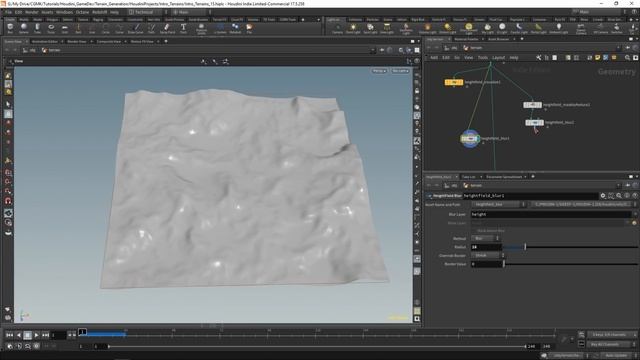The image size is (640, 360).
Task: Open the Method dropdown
Action: click(485, 238)
